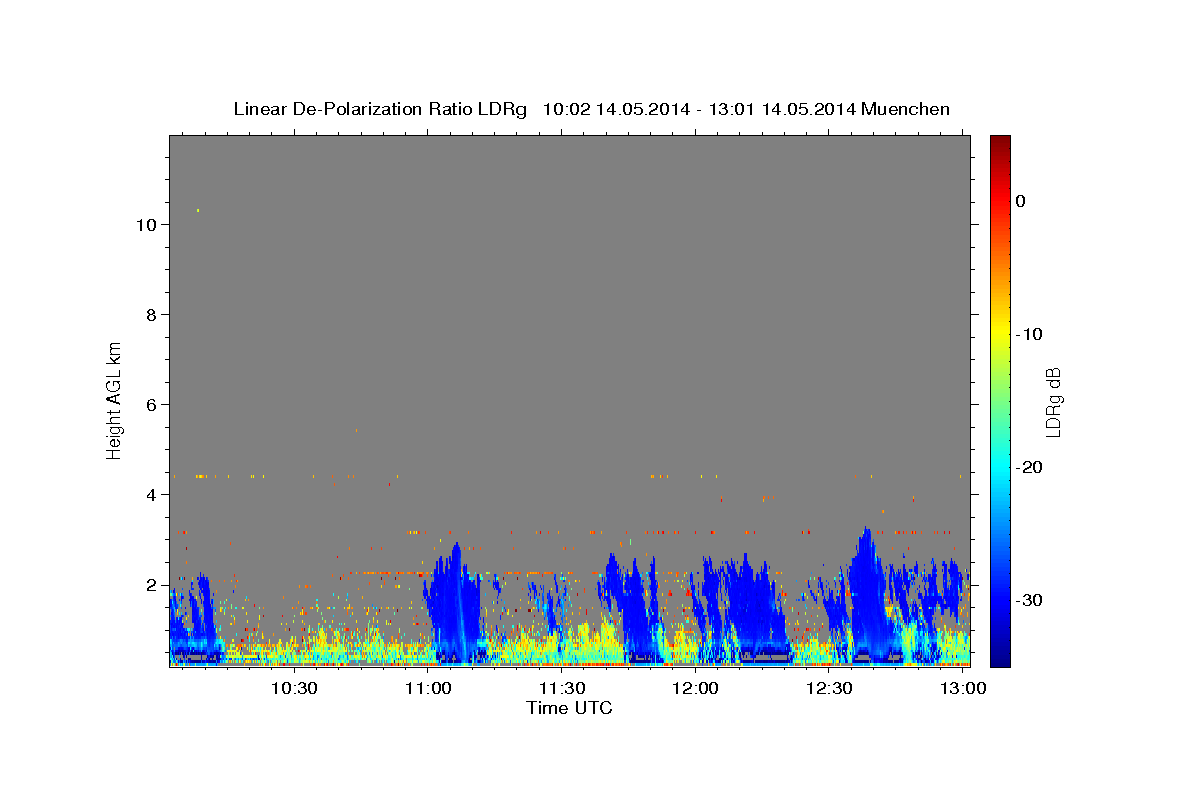Click the colorbar value -30 label

click(1029, 600)
